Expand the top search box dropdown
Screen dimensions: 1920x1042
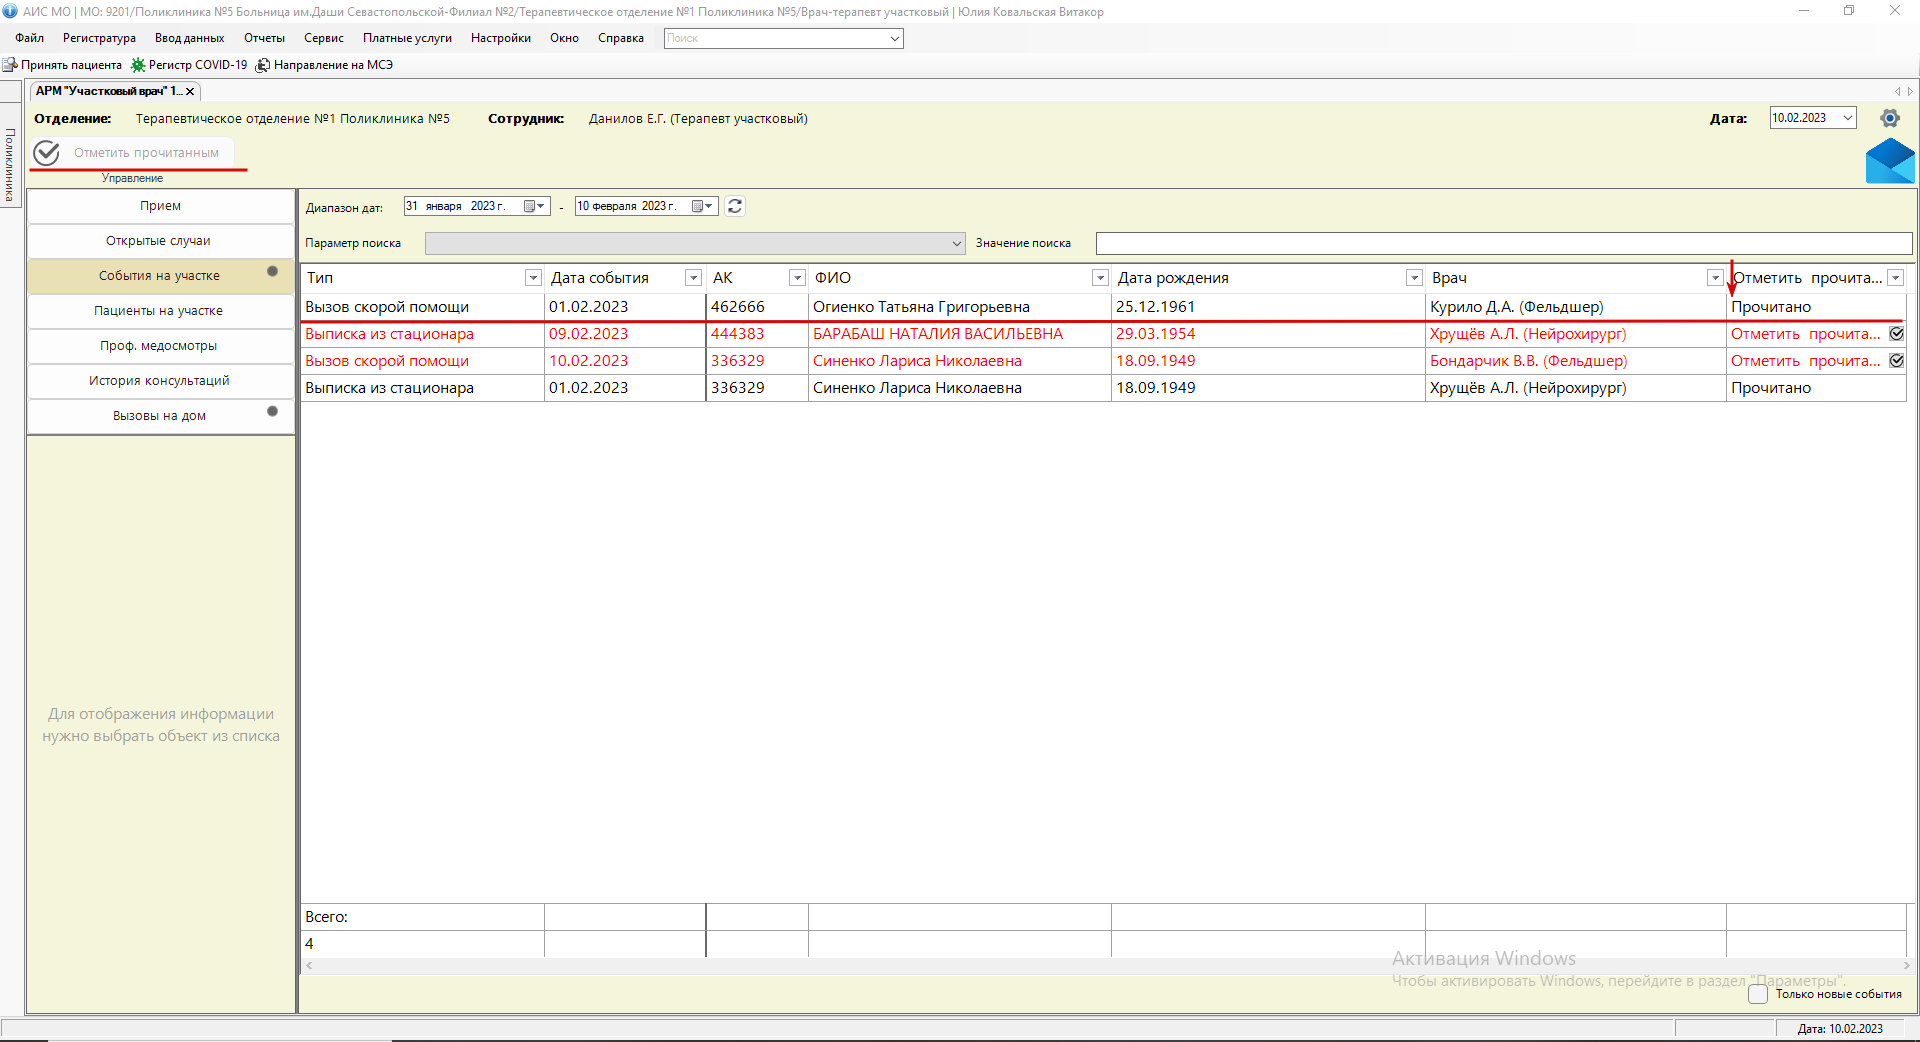(894, 38)
